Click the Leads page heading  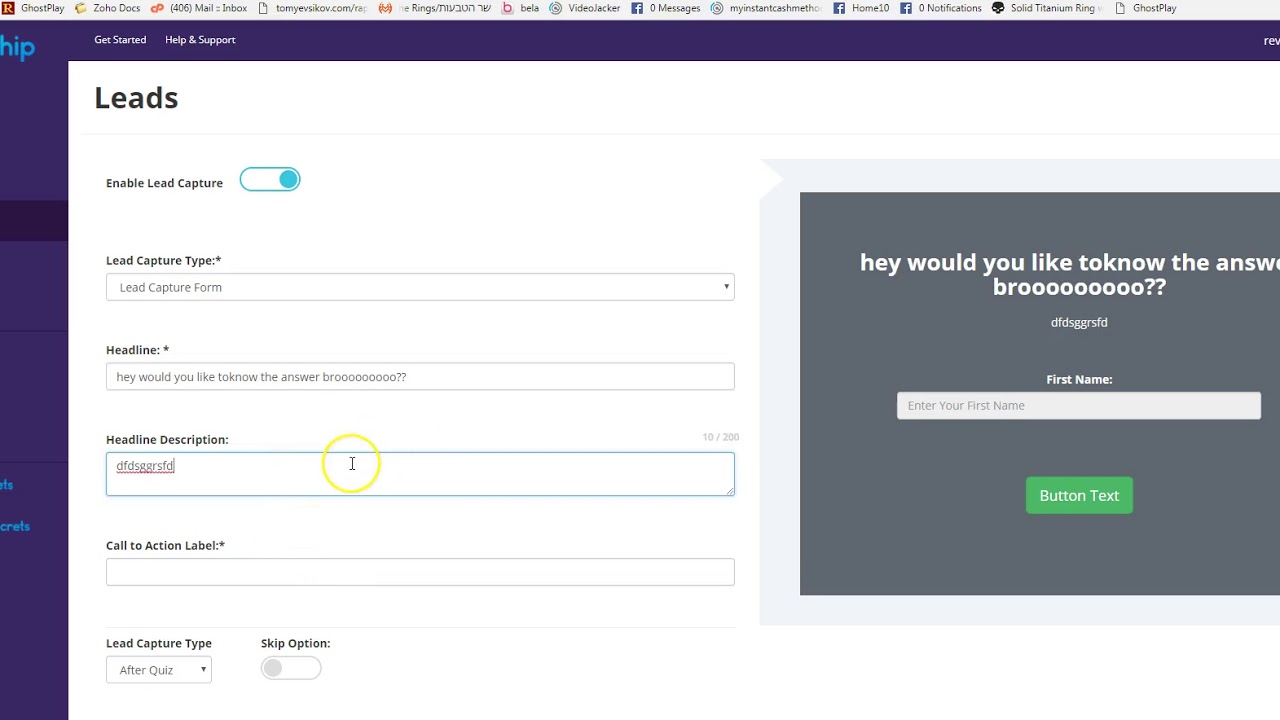(136, 98)
